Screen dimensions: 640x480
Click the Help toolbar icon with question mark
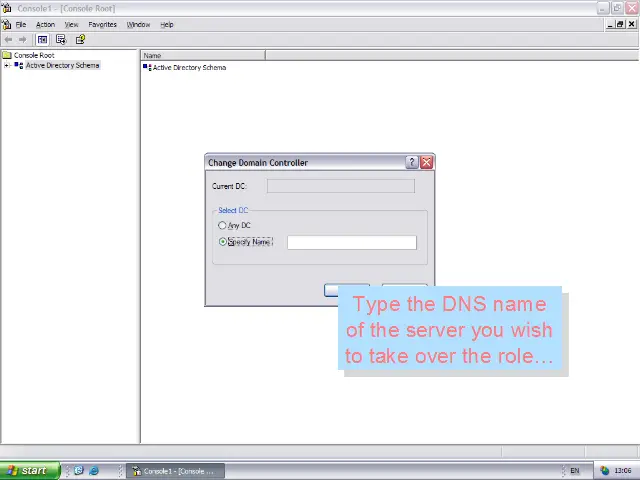point(80,39)
